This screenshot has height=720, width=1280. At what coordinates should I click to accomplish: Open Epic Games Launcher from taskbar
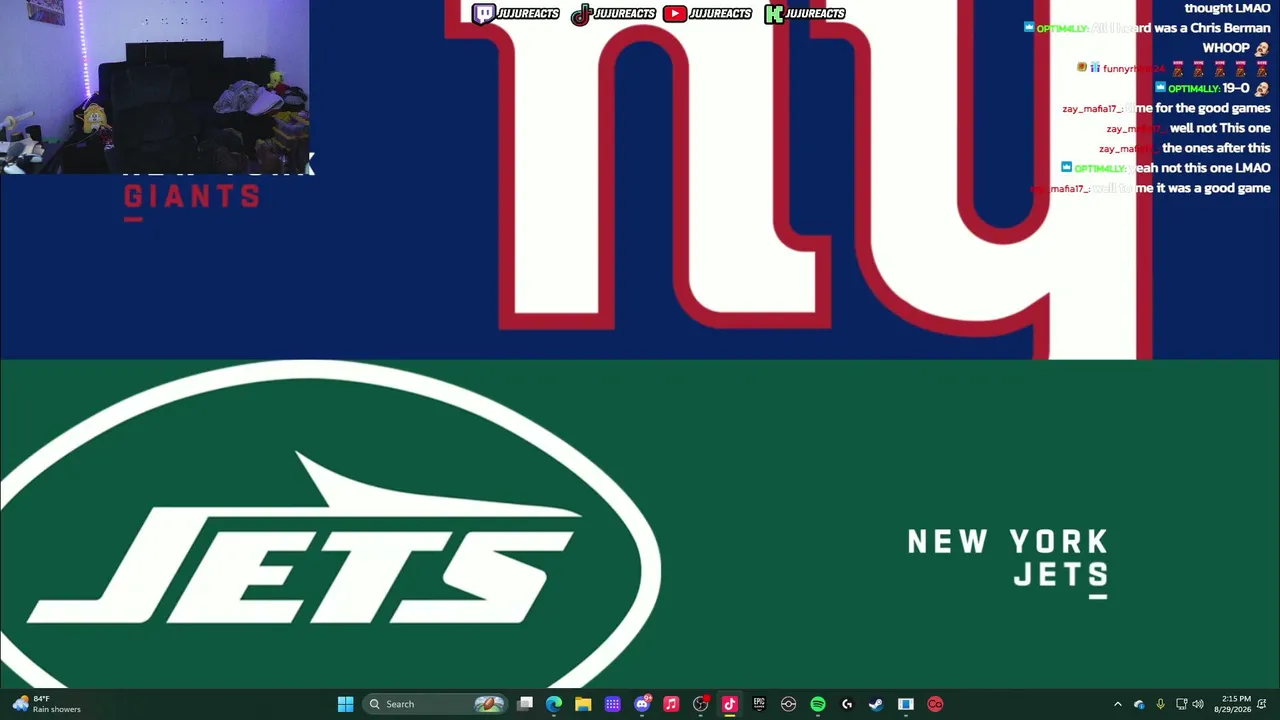[x=759, y=704]
